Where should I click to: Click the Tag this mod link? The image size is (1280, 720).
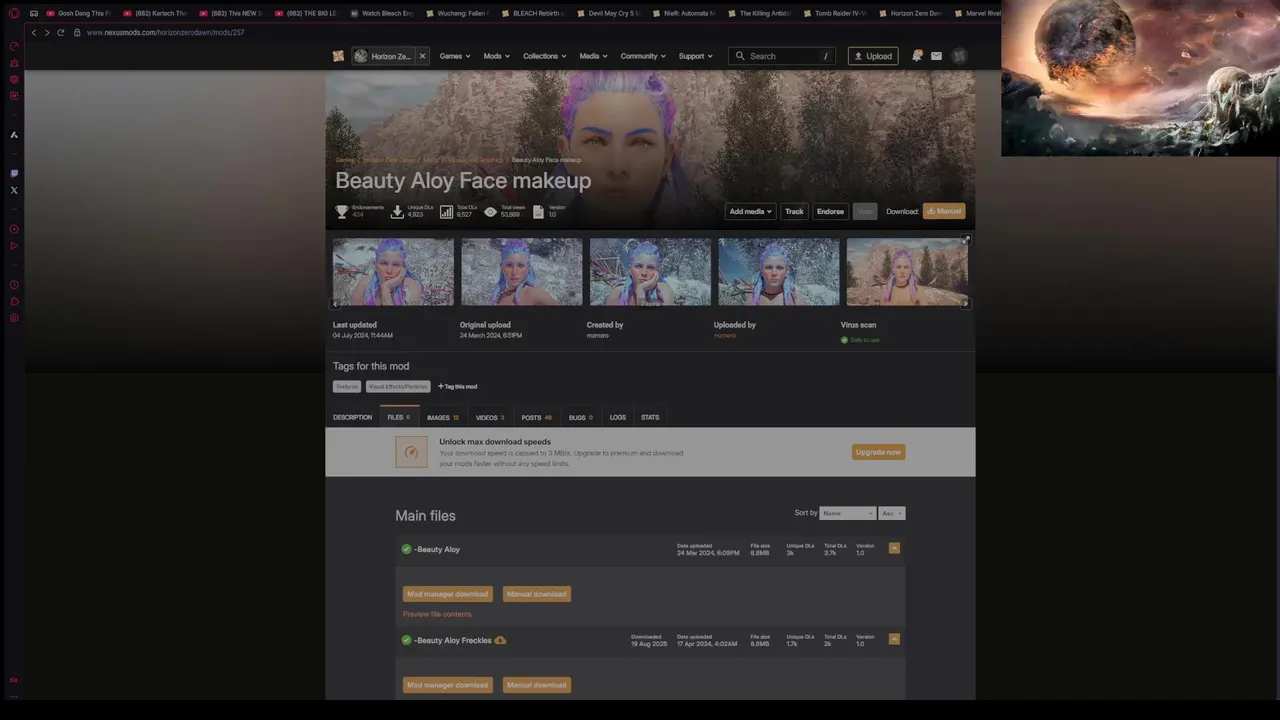[457, 386]
